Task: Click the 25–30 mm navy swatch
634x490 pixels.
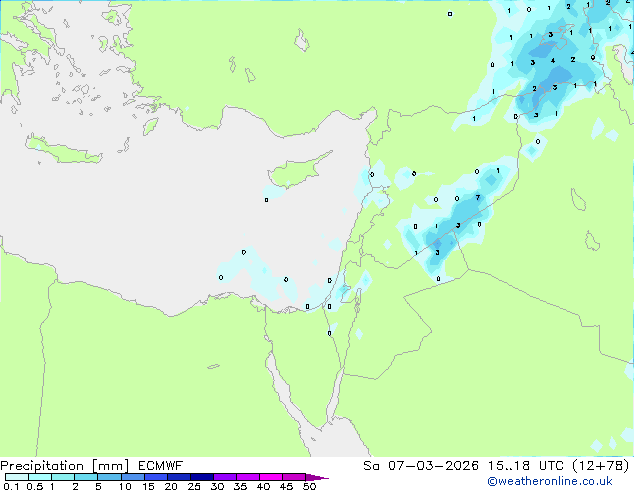Action: pos(201,477)
